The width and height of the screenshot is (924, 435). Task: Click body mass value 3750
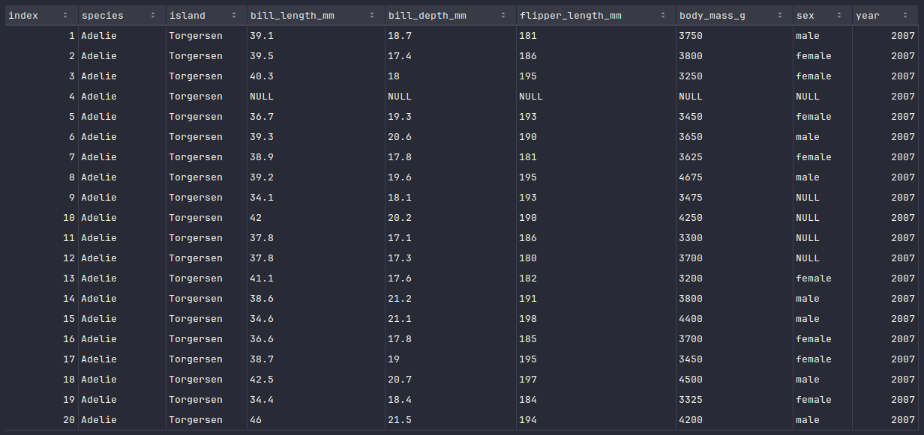[691, 36]
